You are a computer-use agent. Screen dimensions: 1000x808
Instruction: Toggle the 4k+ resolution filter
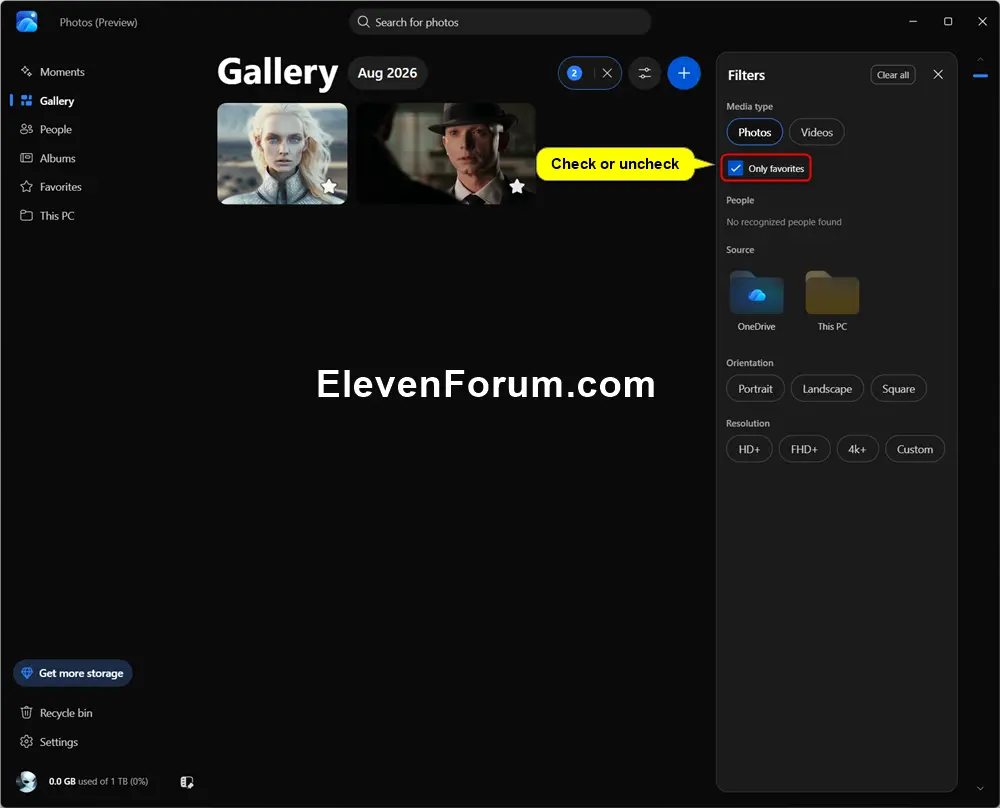(x=857, y=449)
